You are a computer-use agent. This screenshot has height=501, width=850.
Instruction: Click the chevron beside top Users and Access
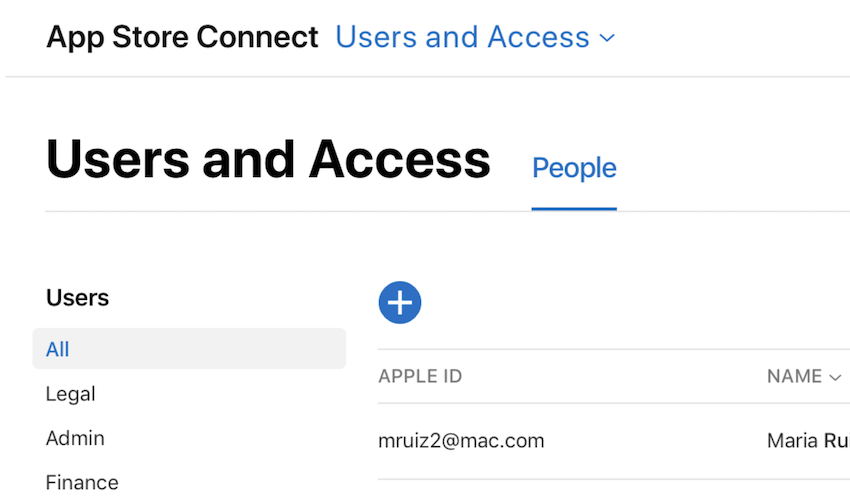[607, 39]
